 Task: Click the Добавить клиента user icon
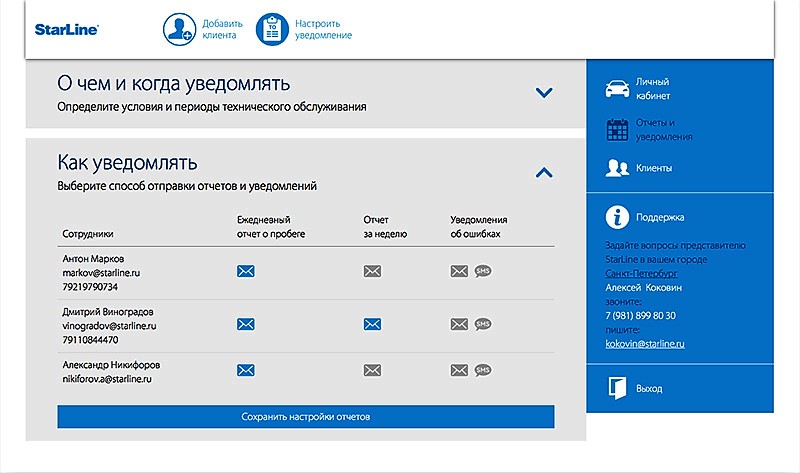[180, 30]
